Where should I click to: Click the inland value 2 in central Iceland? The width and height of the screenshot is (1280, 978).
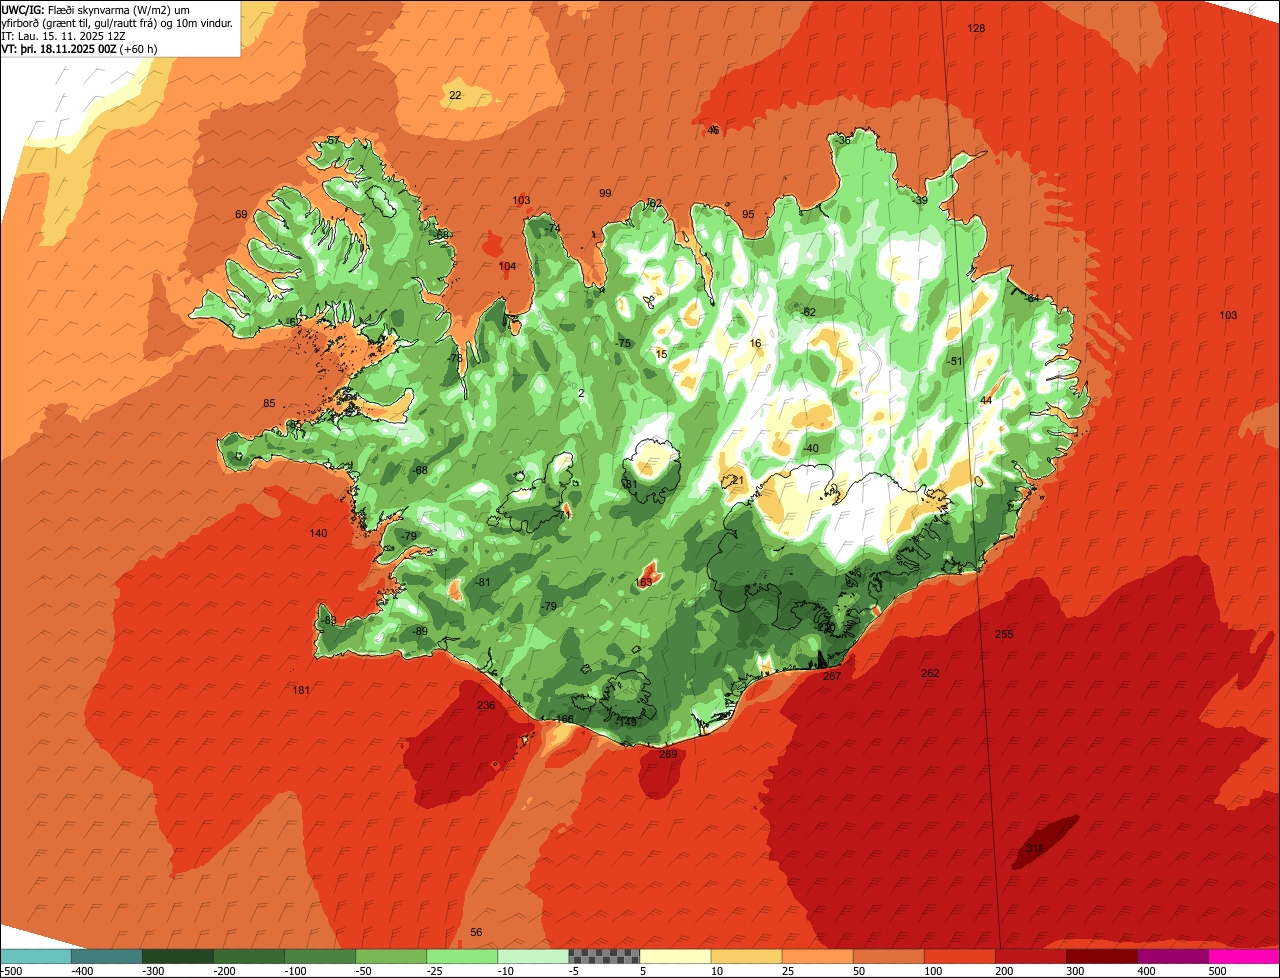click(x=581, y=393)
